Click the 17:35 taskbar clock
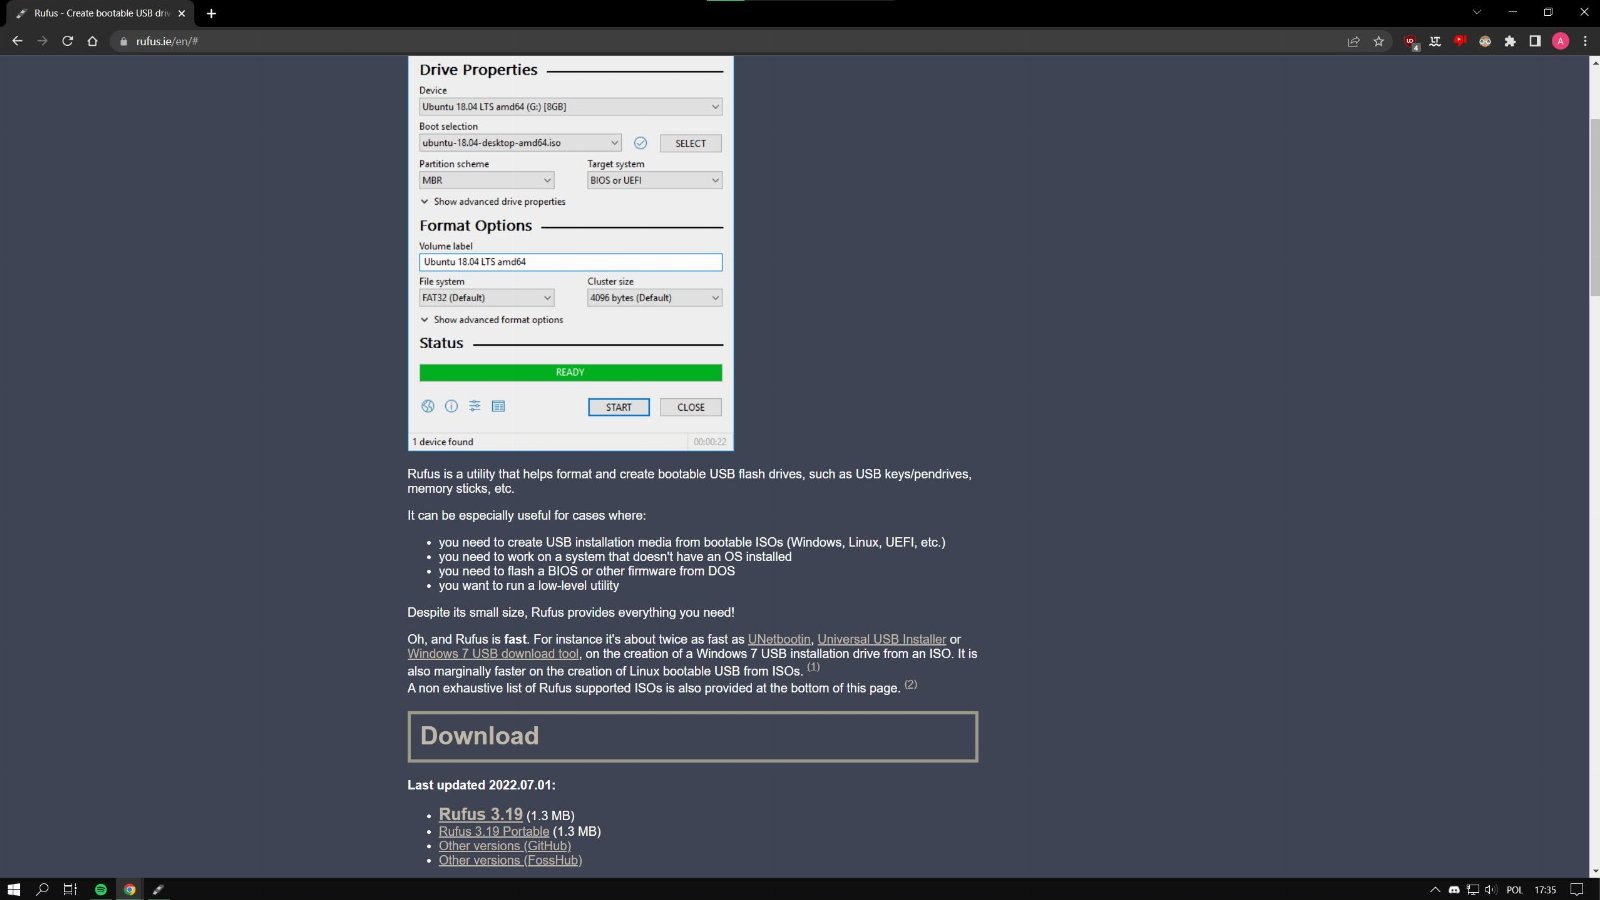Viewport: 1600px width, 900px height. tap(1545, 889)
